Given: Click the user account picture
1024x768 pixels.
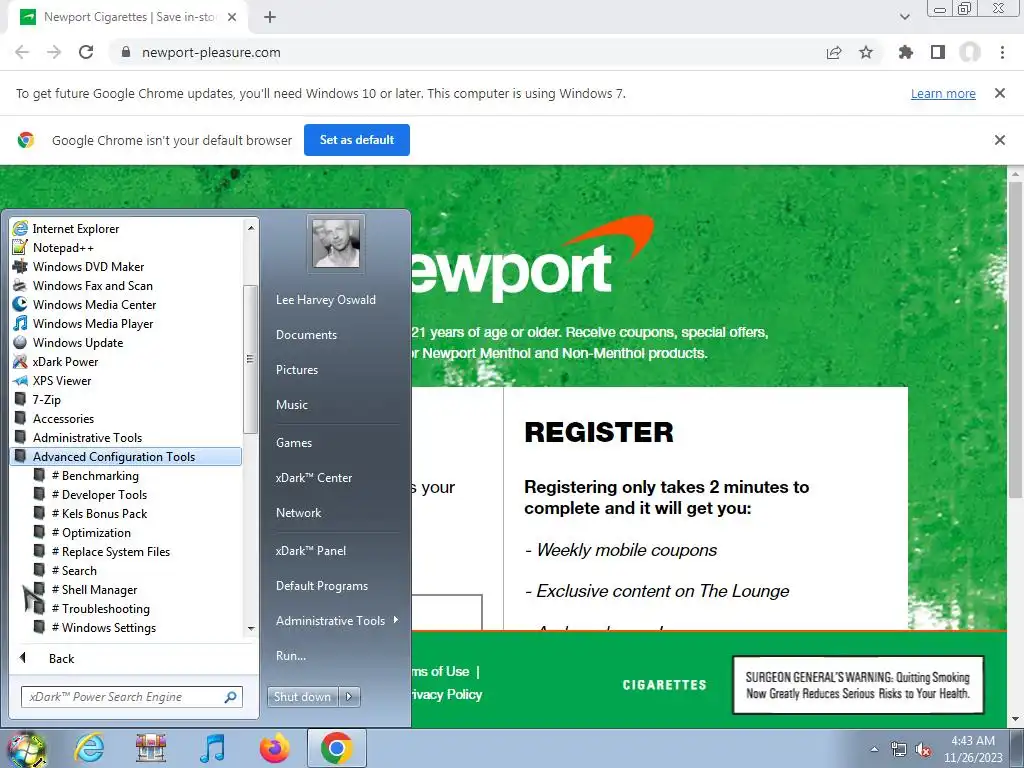Looking at the screenshot, I should coord(336,243).
